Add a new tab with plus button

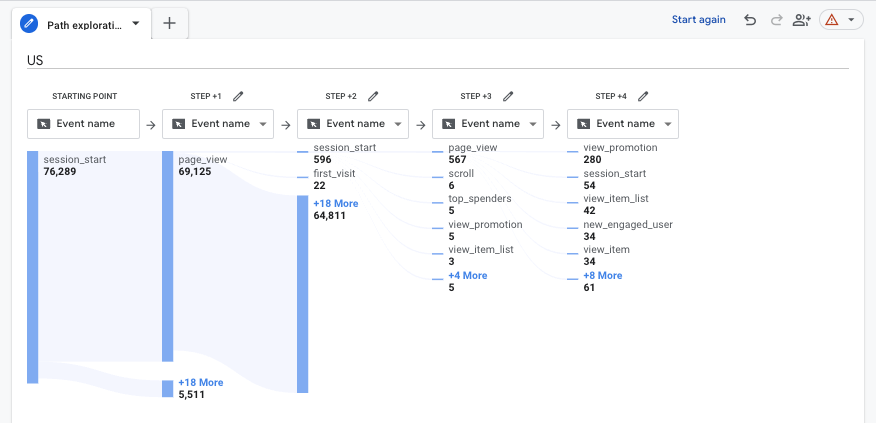(169, 23)
